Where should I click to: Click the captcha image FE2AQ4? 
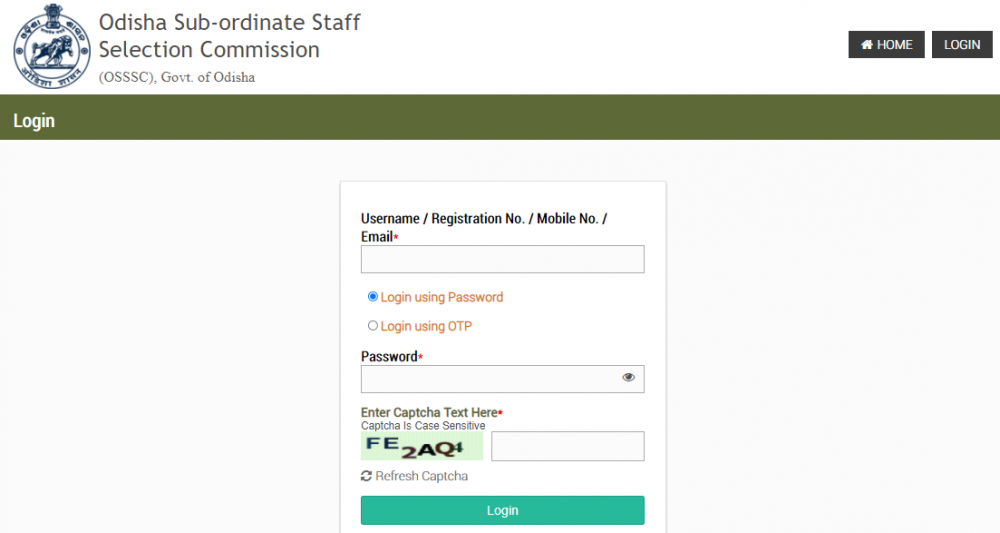[x=422, y=446]
